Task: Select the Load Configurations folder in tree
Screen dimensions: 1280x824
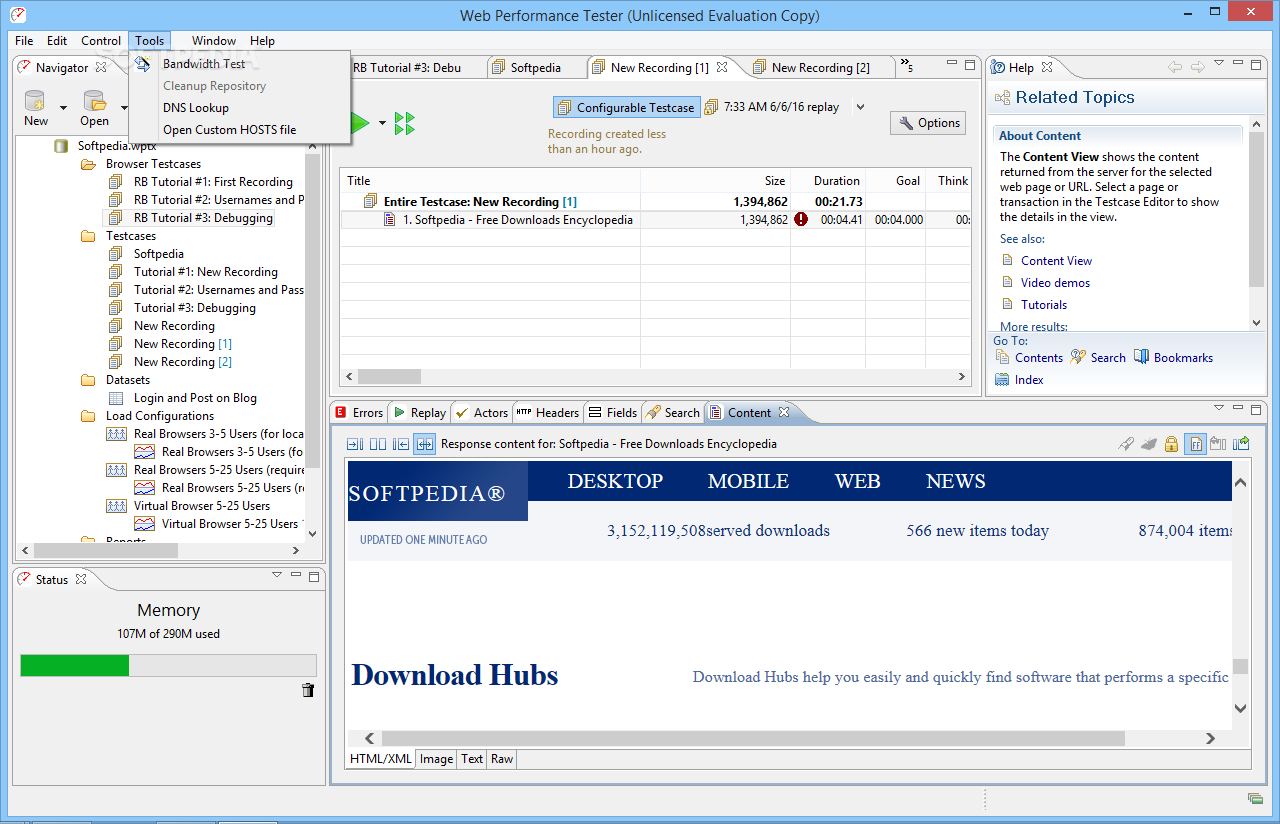Action: (x=160, y=416)
